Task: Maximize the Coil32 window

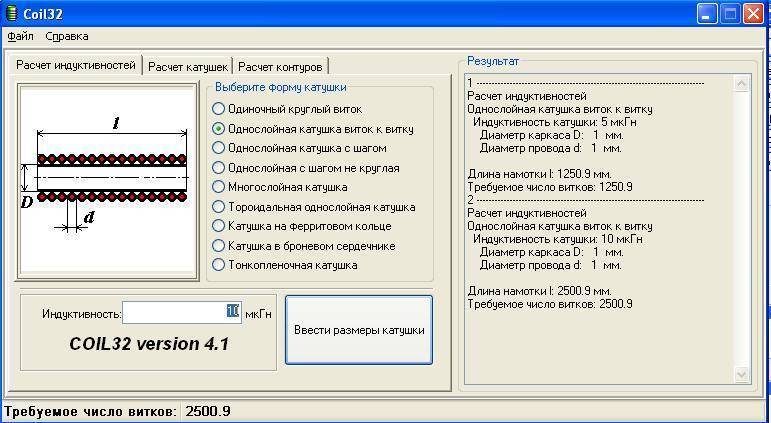Action: click(x=730, y=14)
